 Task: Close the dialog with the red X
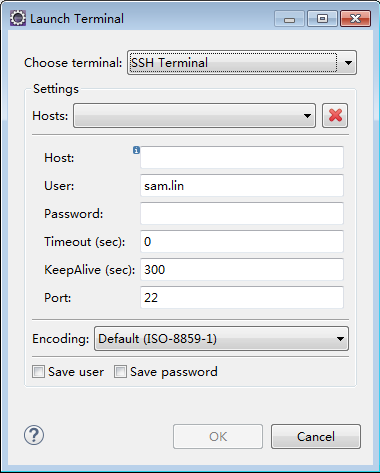tap(356, 19)
